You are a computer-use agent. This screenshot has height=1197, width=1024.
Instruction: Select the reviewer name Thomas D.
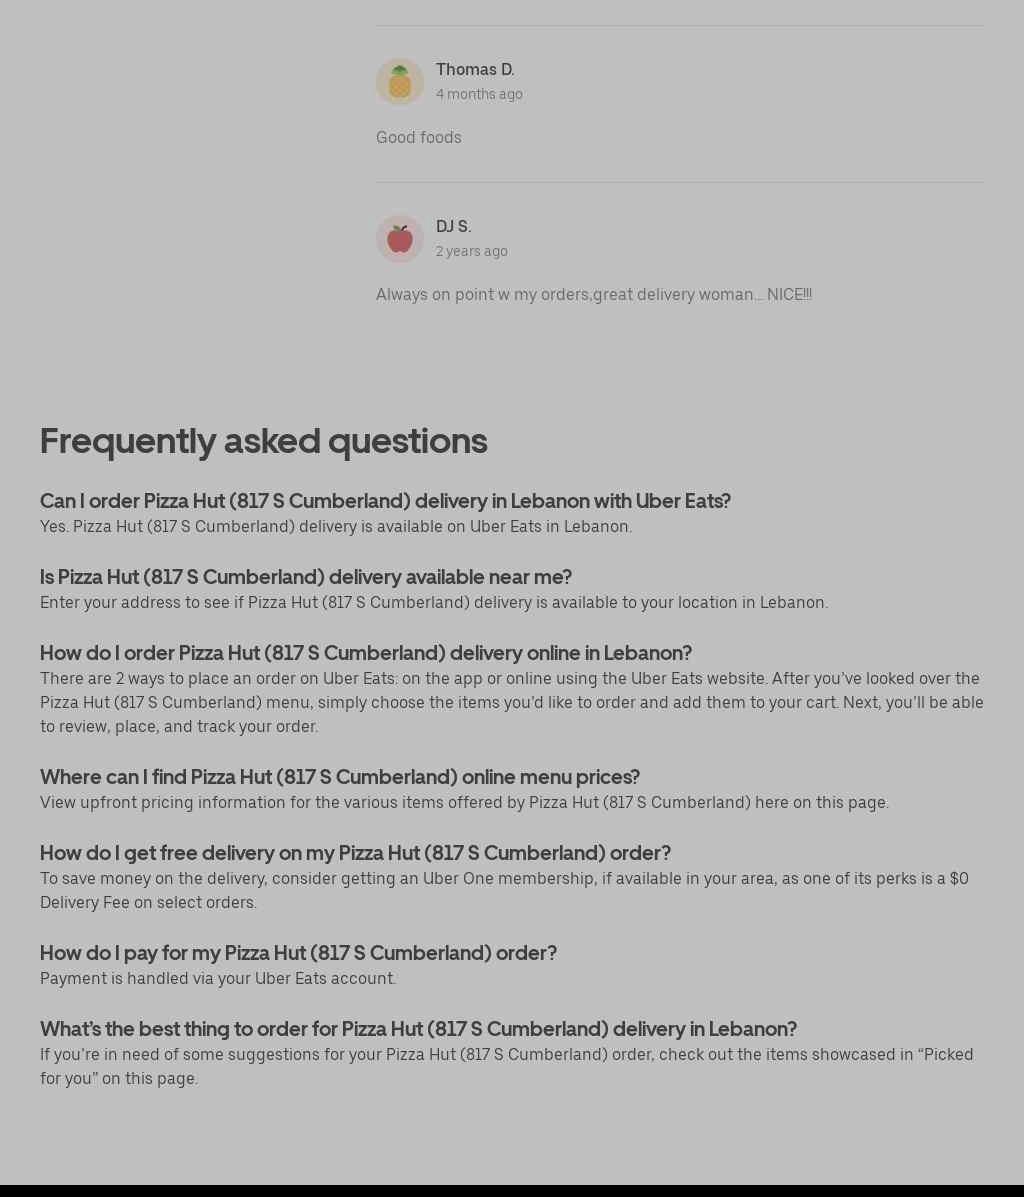tap(475, 69)
